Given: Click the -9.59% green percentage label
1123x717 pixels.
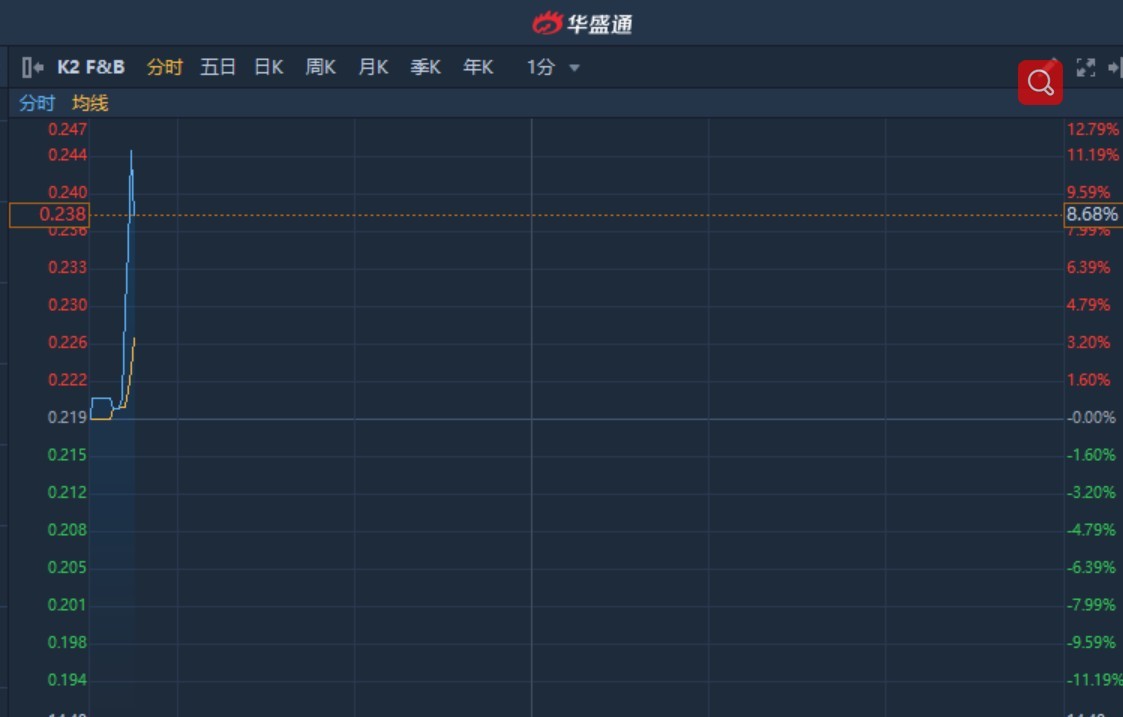Looking at the screenshot, I should [x=1091, y=643].
